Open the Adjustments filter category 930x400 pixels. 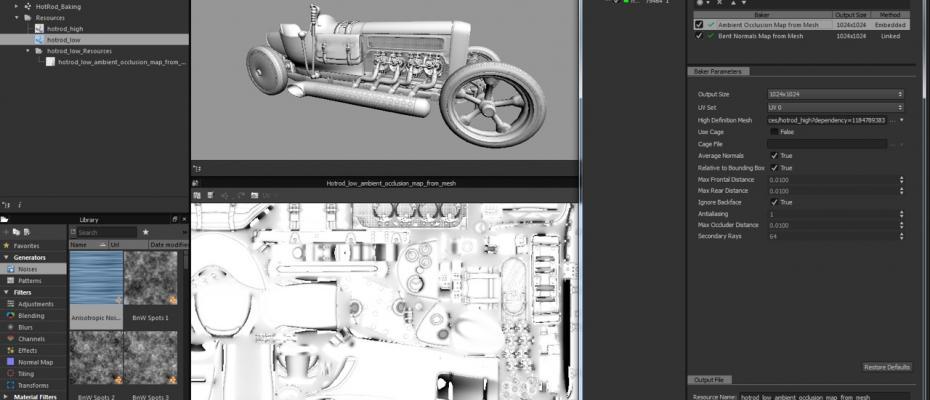click(x=11, y=304)
